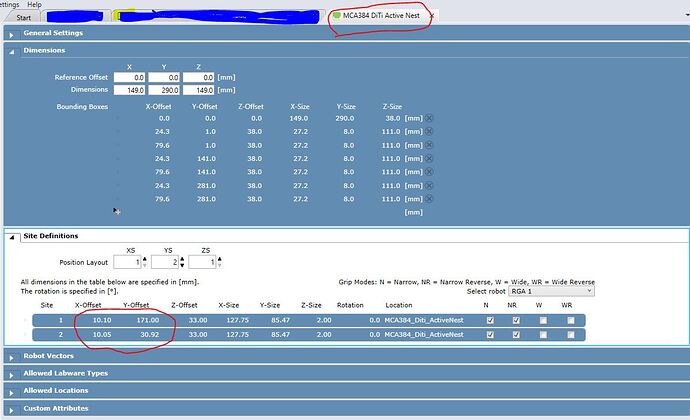Click the XS position layout field
The height and width of the screenshot is (420, 690).
click(127, 262)
